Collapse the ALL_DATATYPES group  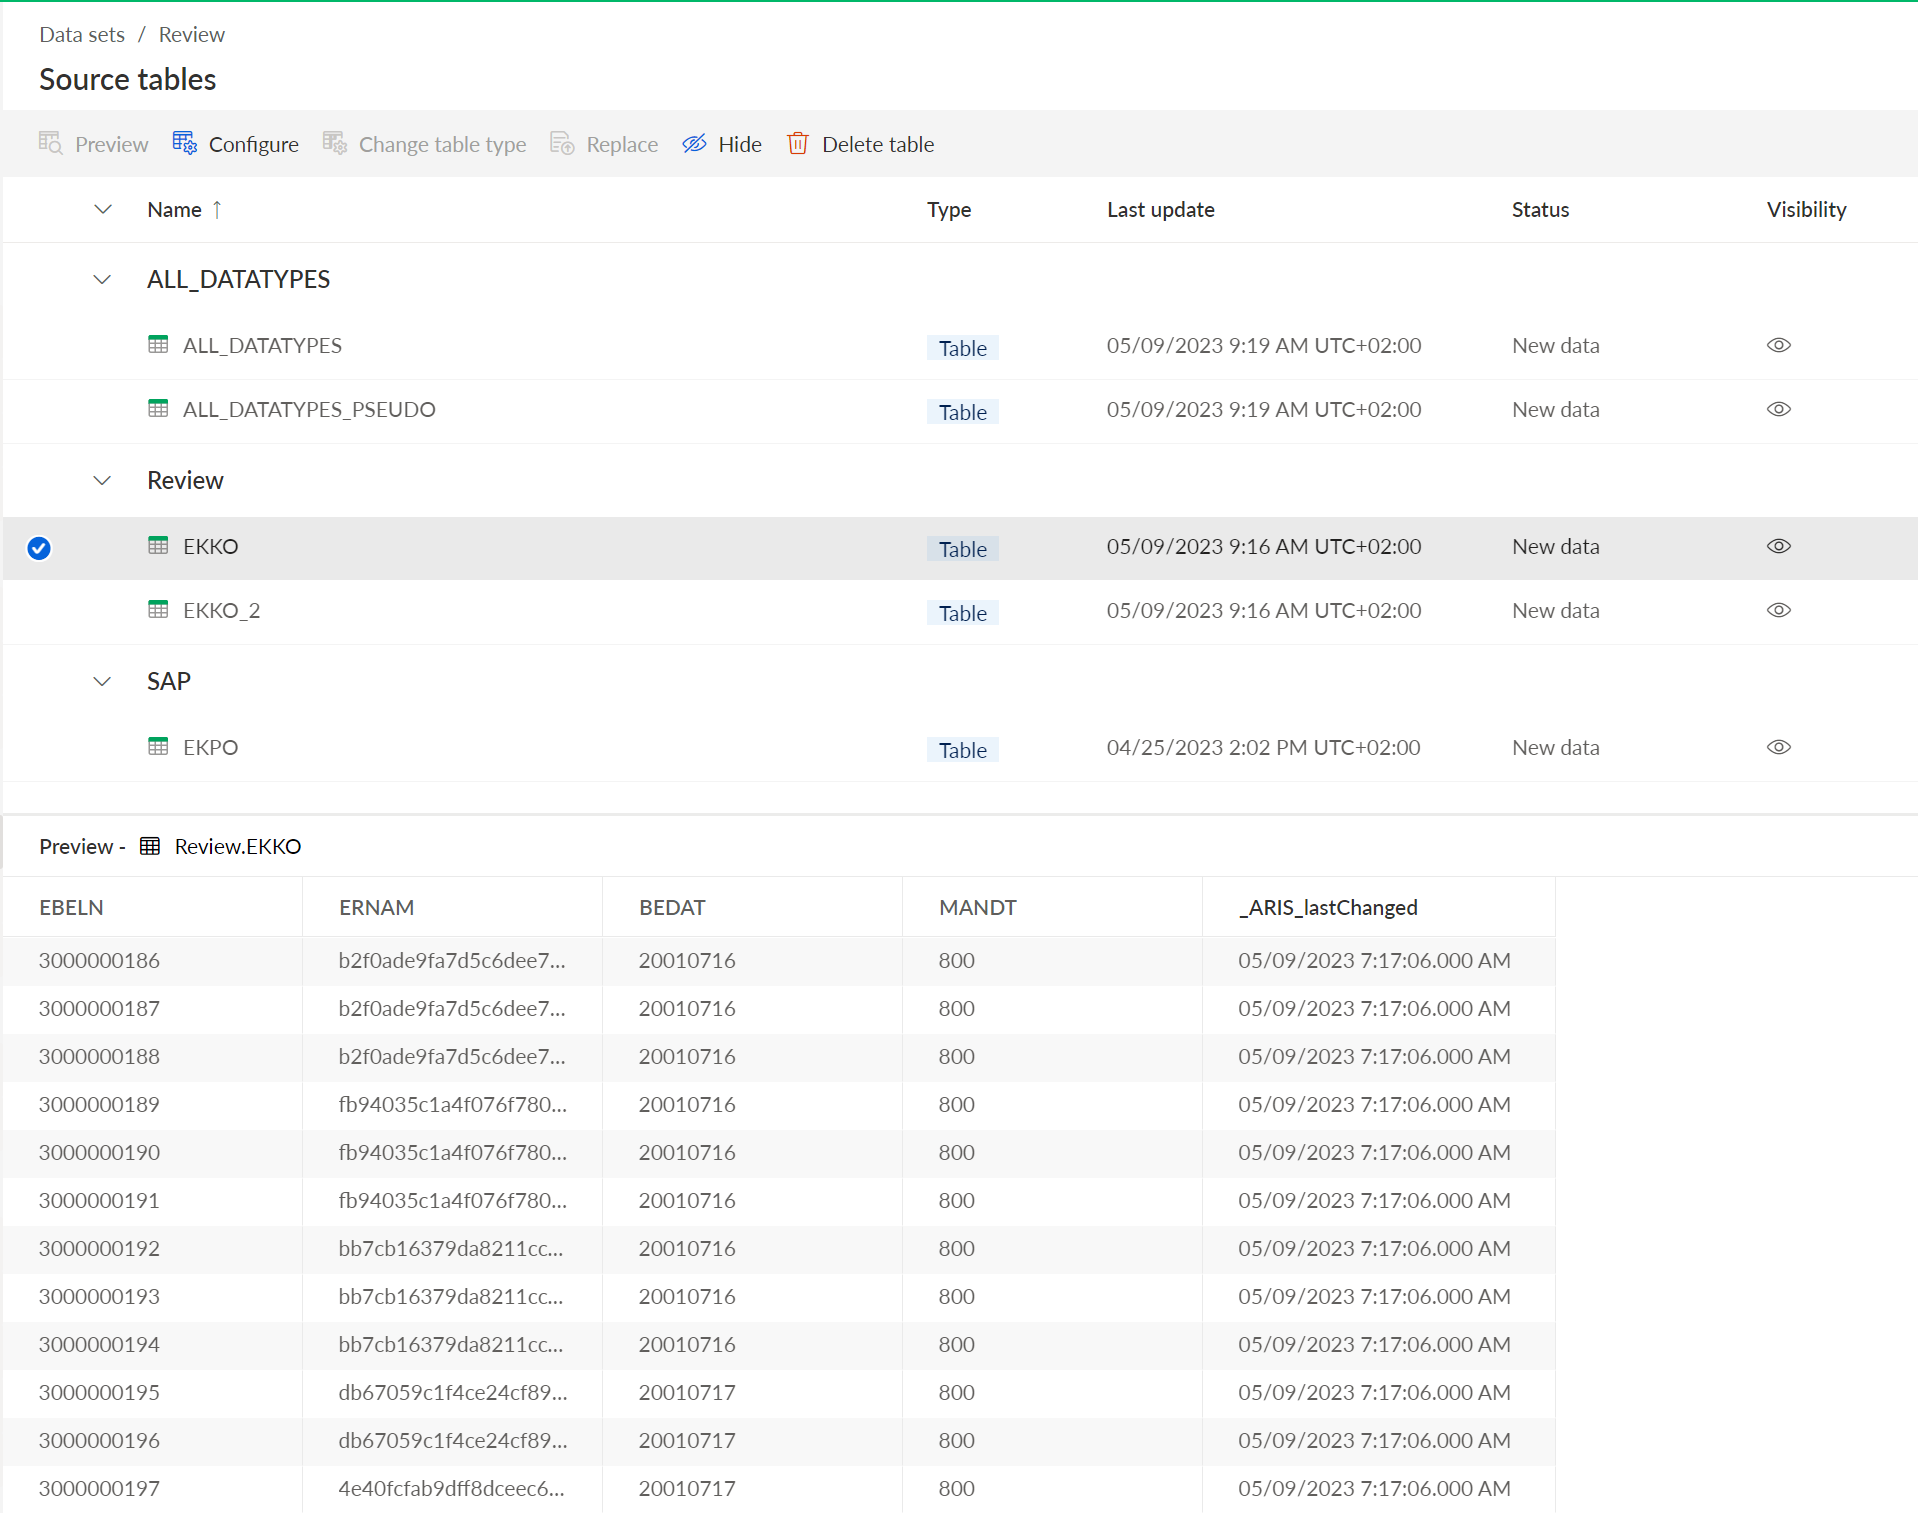102,279
